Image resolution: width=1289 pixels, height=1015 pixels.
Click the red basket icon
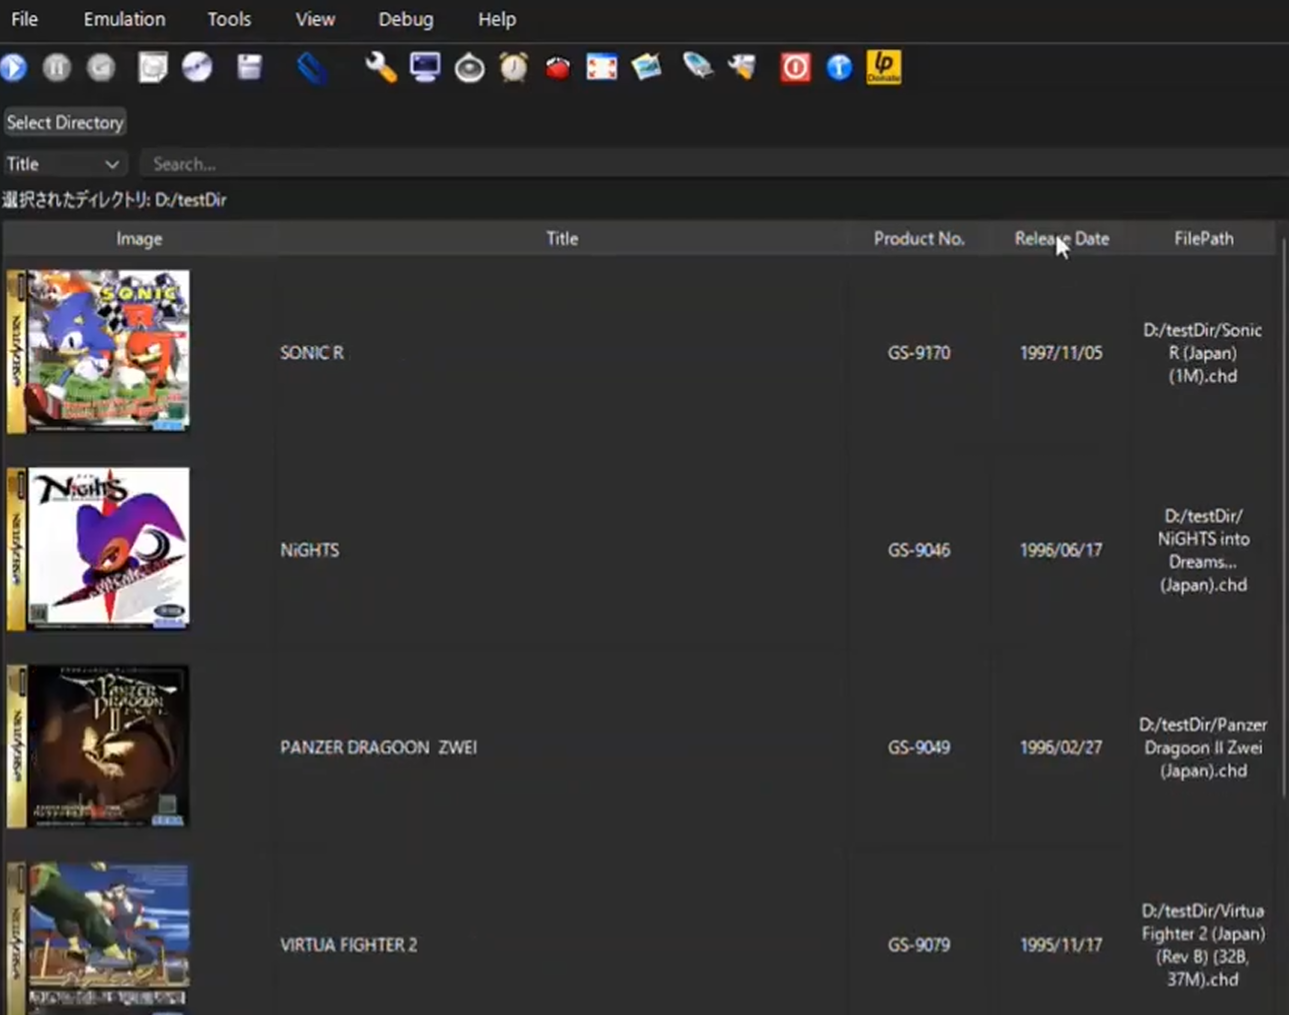[558, 67]
